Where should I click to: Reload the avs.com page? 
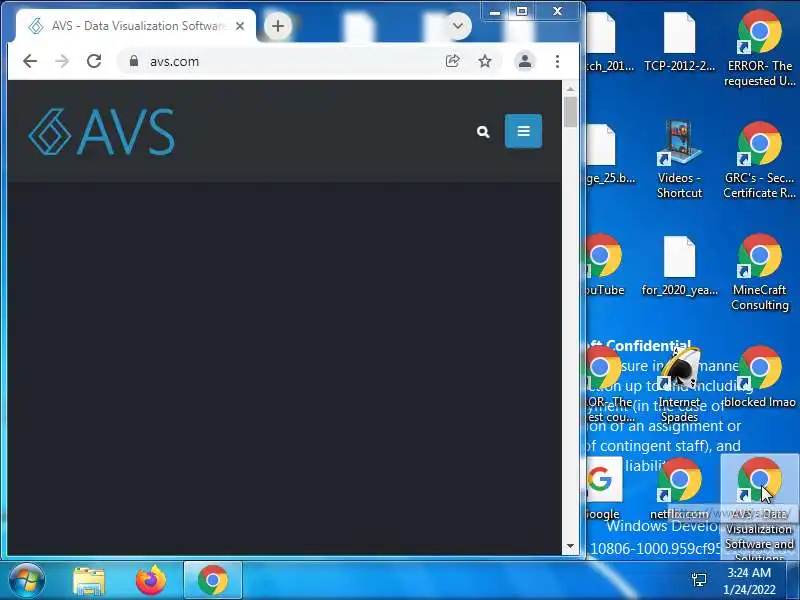[94, 61]
